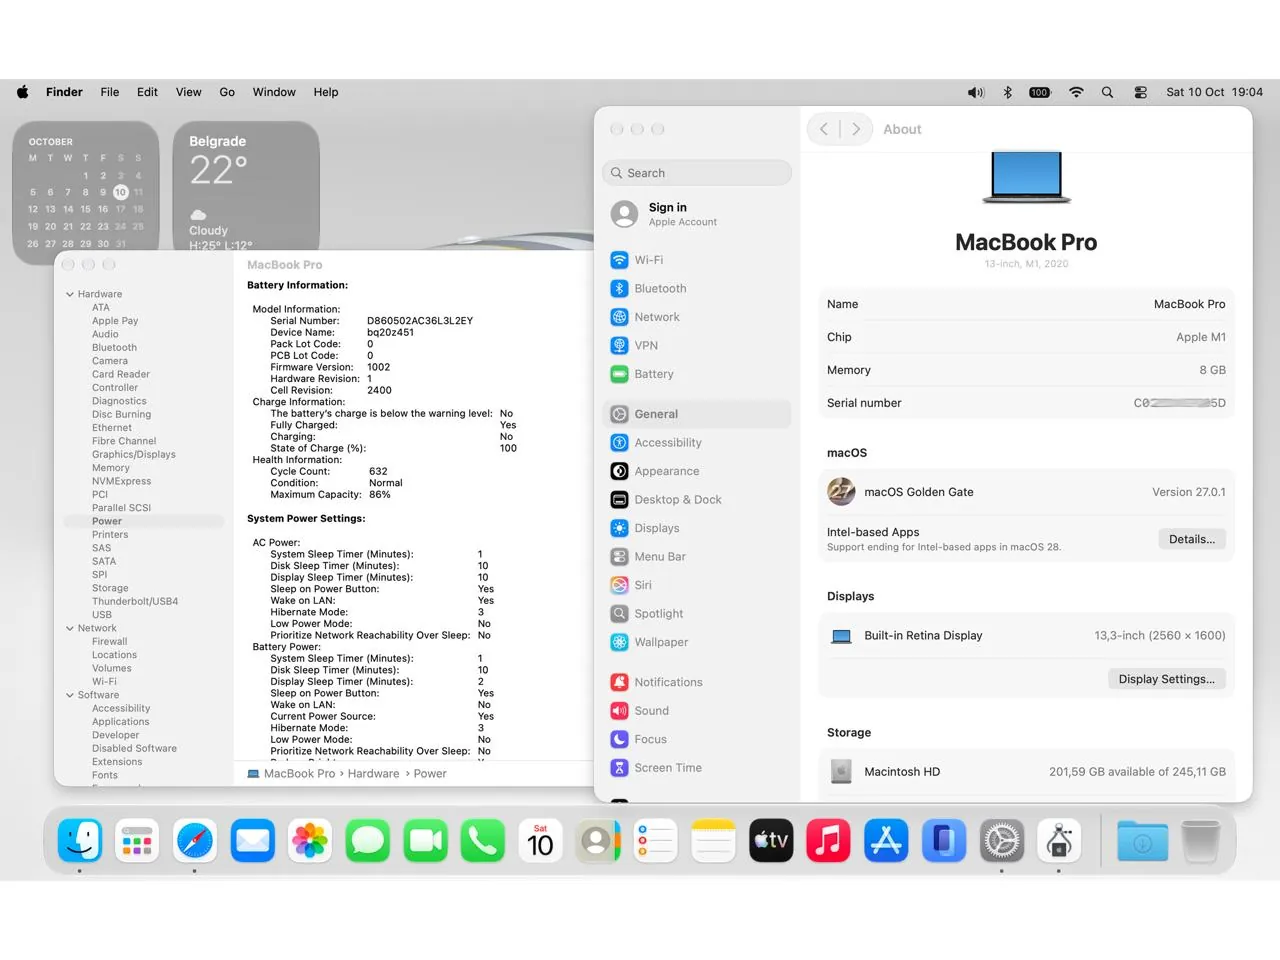Click the Display Settings… button

click(x=1166, y=679)
